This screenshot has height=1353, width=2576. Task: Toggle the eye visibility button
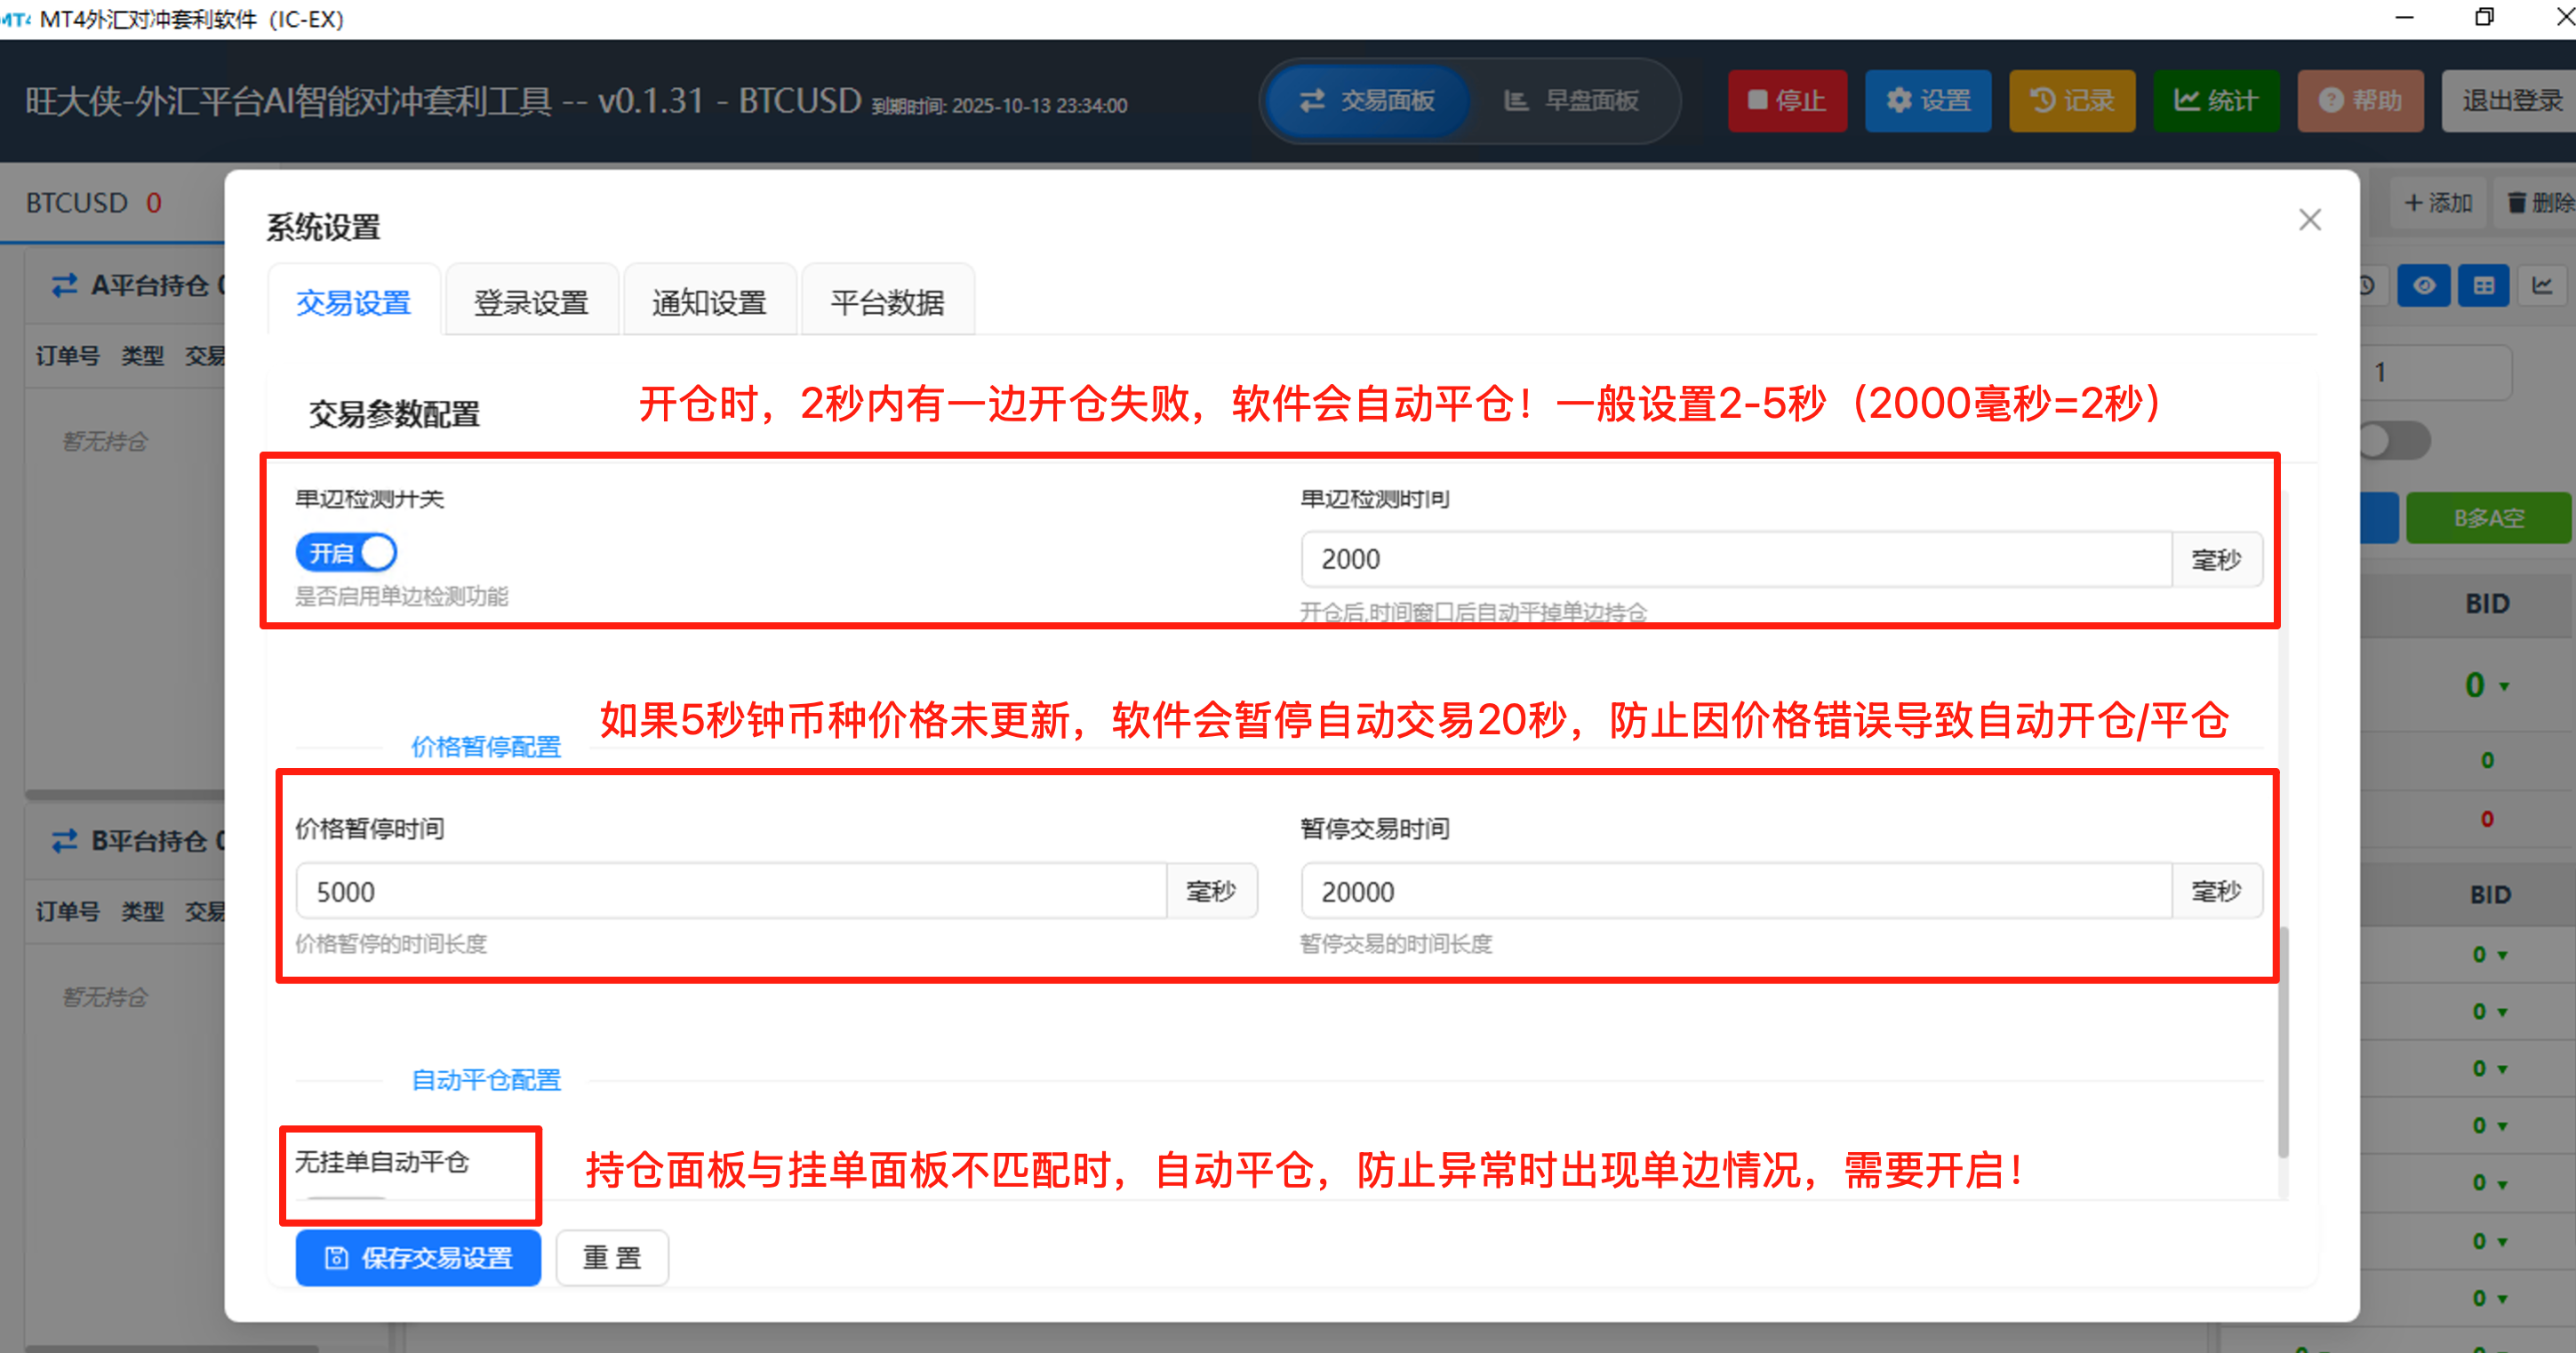[2424, 286]
